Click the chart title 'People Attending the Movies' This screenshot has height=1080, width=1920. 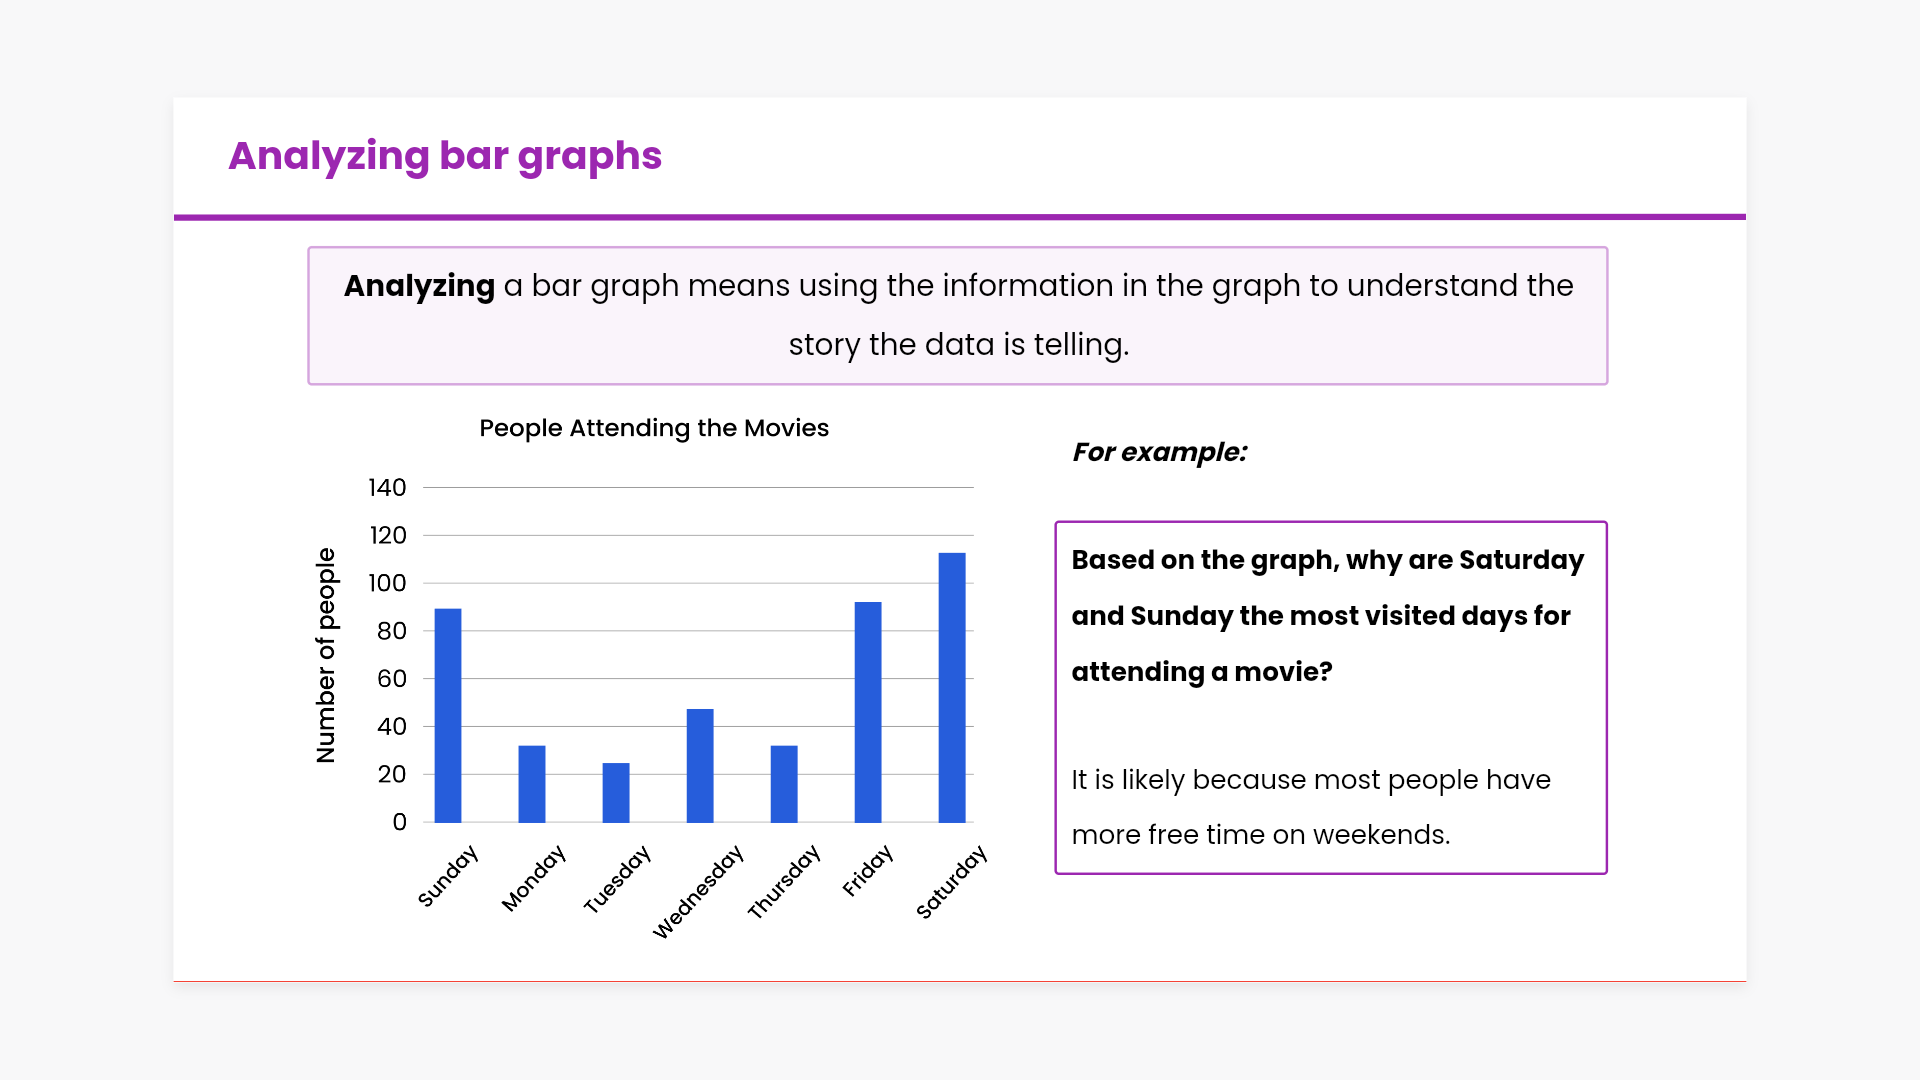click(654, 428)
